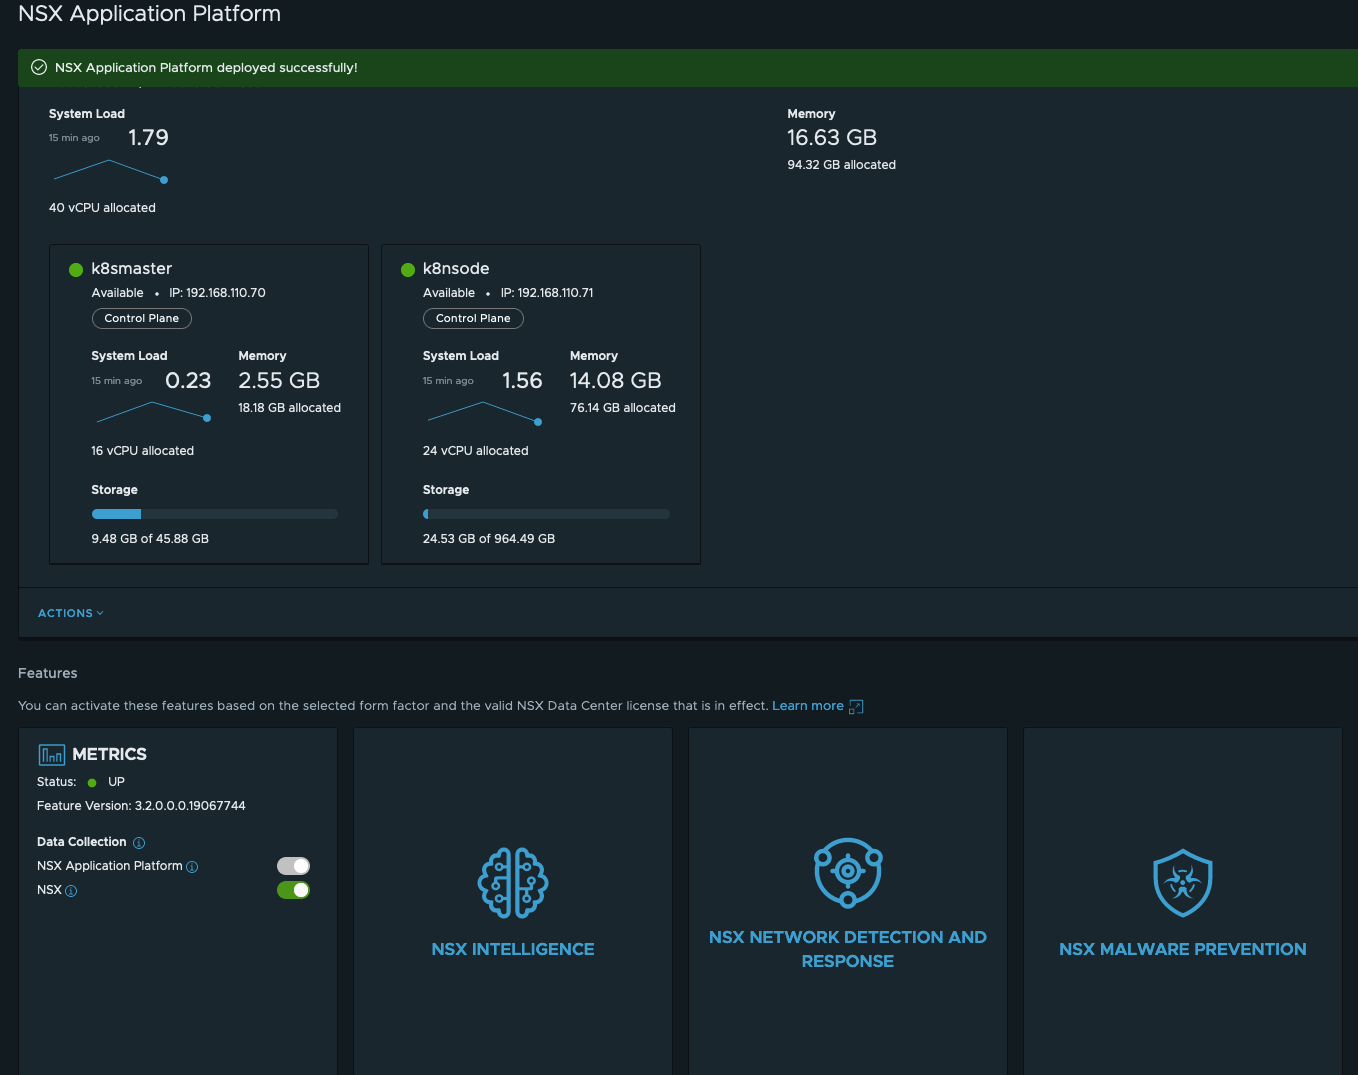Screen dimensions: 1358x1075
Task: Click 9.48 GB of 45.88 GB text
Action: (x=150, y=539)
